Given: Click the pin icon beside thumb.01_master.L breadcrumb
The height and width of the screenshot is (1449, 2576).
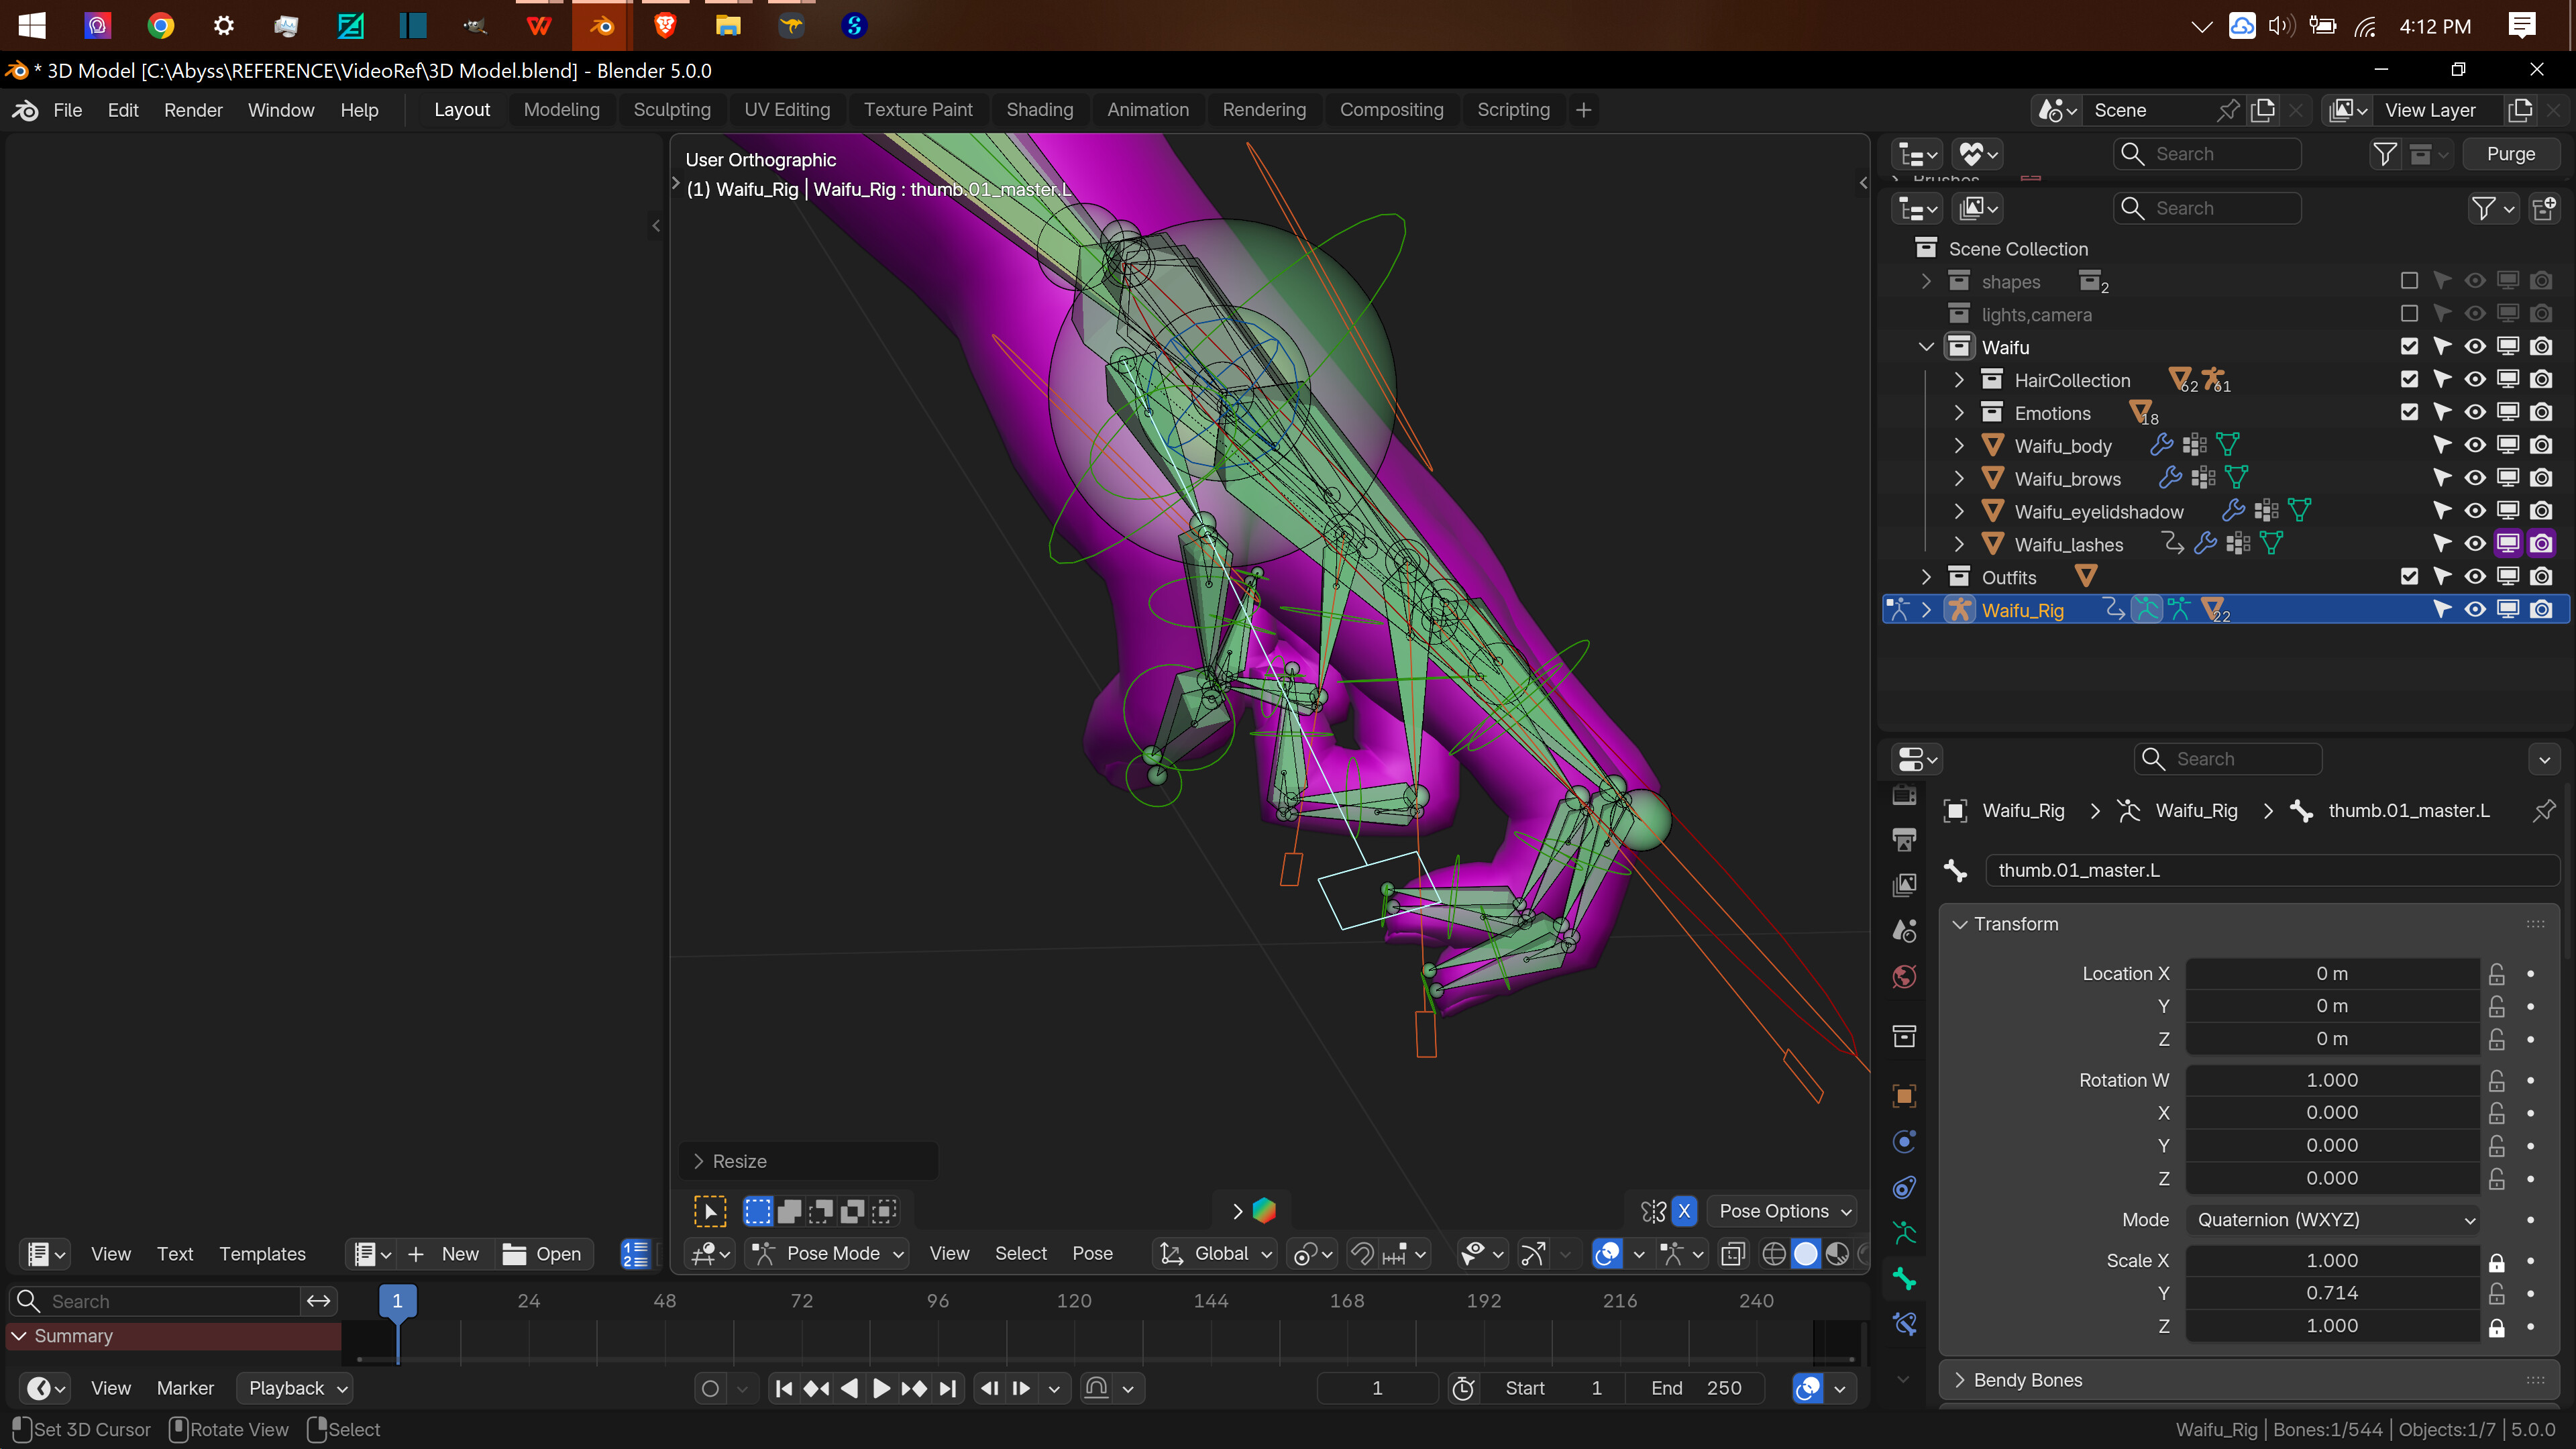Looking at the screenshot, I should tap(2544, 811).
